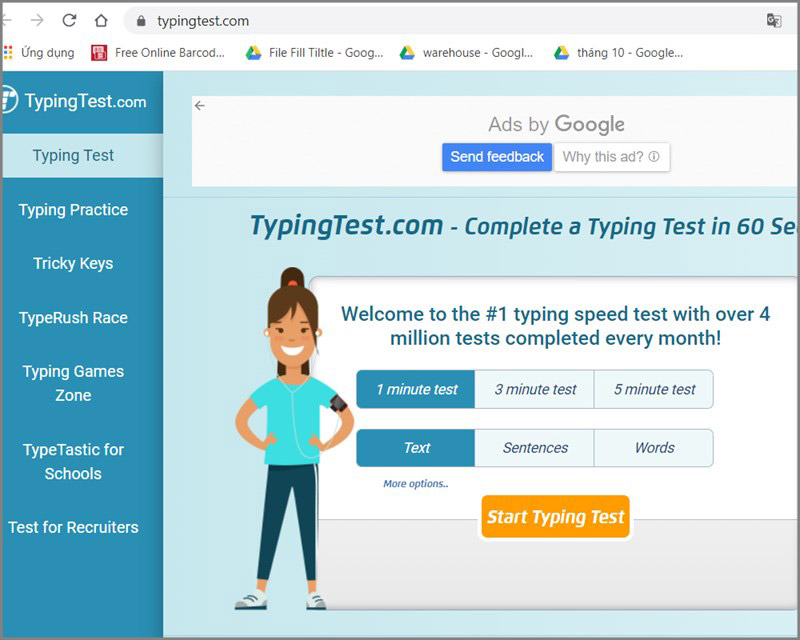Click the browser home icon
This screenshot has width=800, height=640.
[x=101, y=21]
